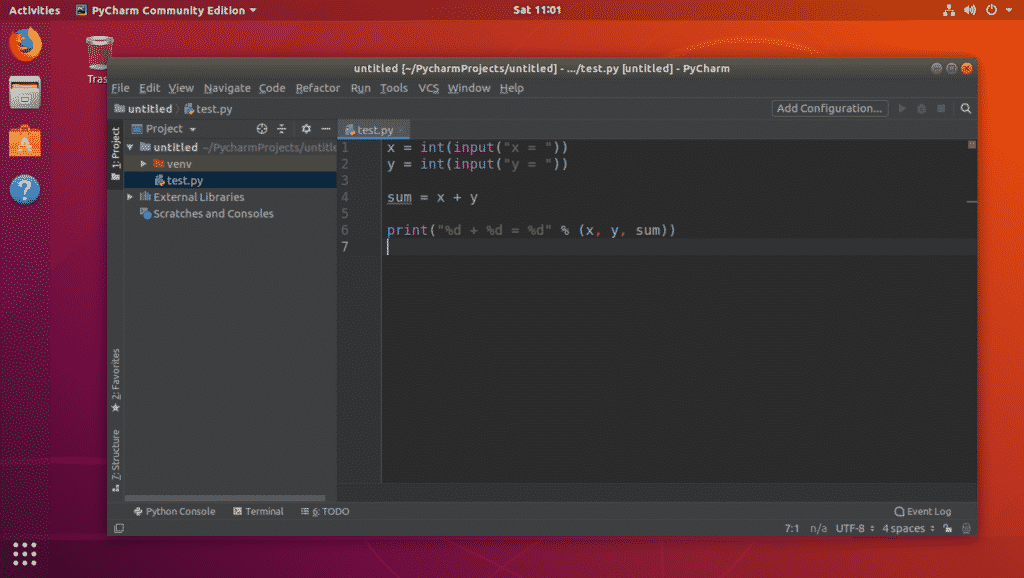This screenshot has width=1024, height=578.
Task: Open the Event Log from the status bar
Action: [922, 511]
